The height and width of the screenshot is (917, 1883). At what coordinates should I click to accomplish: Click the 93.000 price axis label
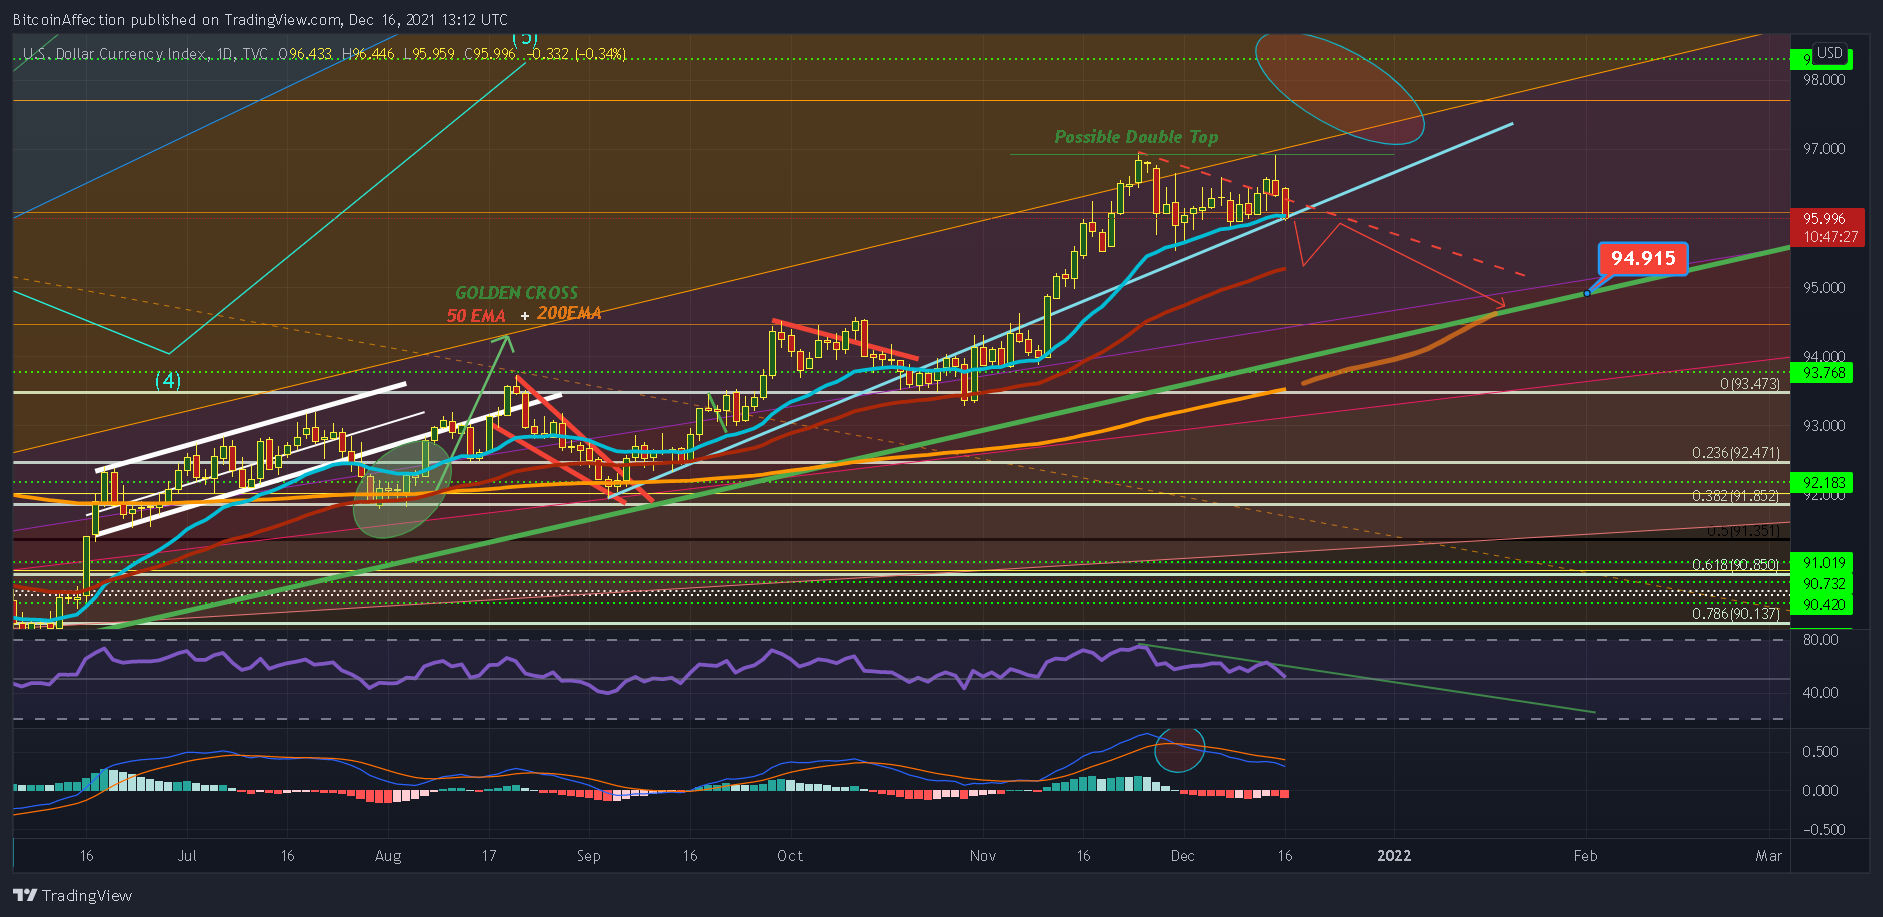pos(1824,426)
